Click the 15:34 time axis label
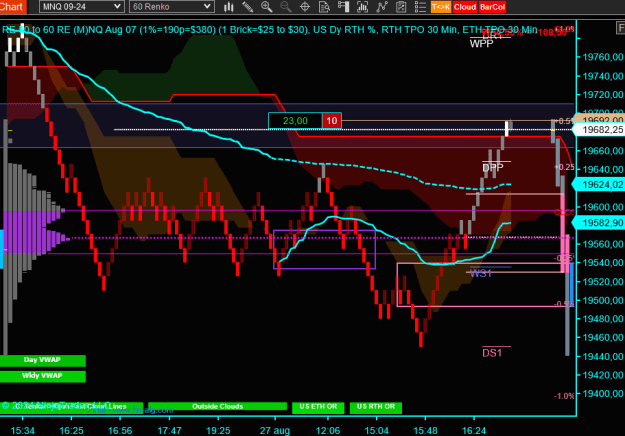The width and height of the screenshot is (625, 436). (22, 430)
